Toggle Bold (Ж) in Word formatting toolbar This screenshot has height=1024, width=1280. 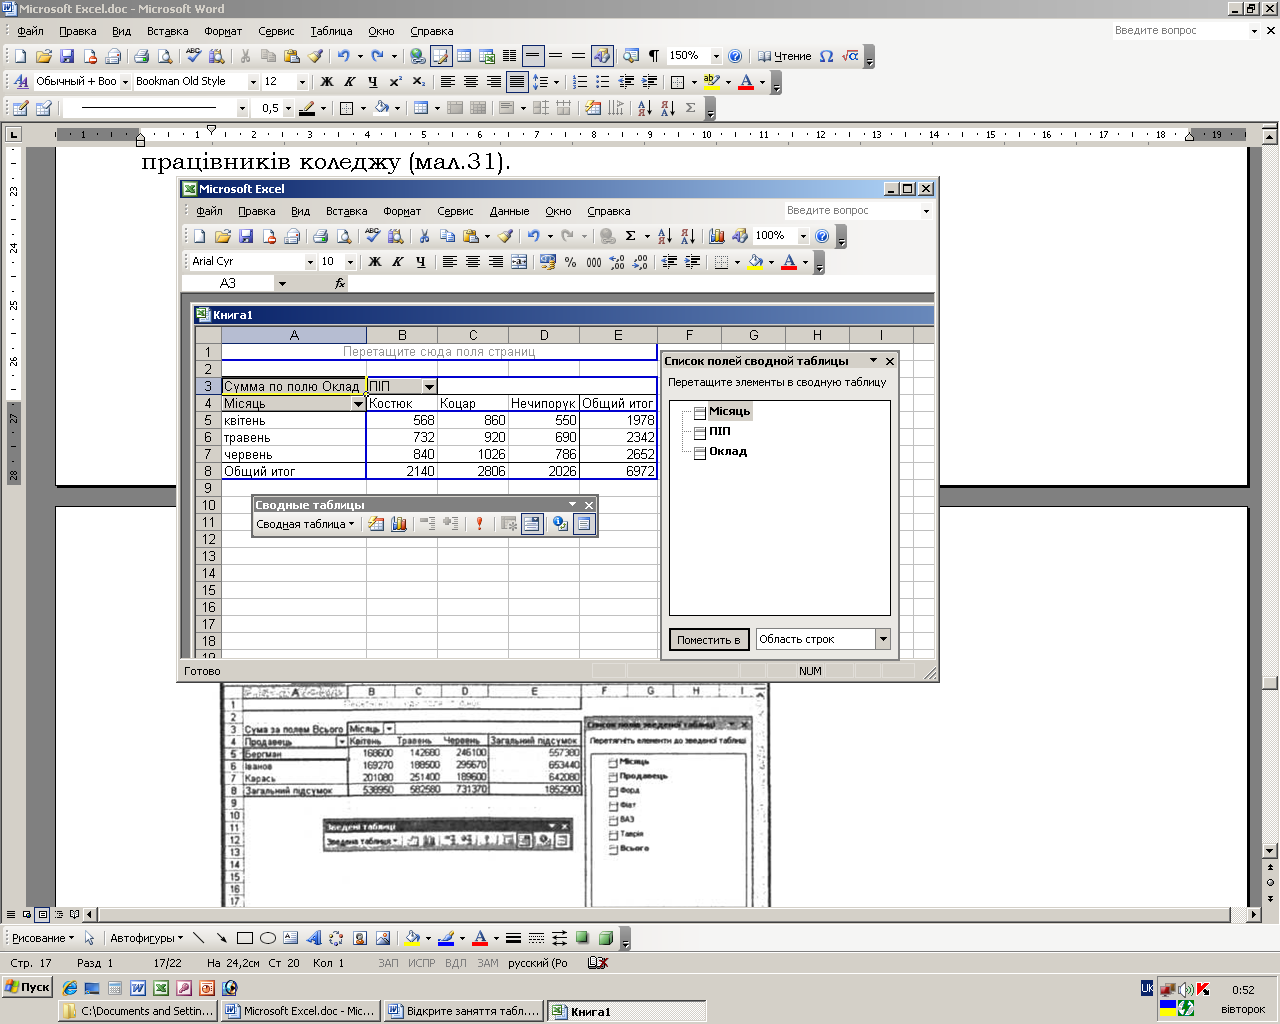(326, 82)
